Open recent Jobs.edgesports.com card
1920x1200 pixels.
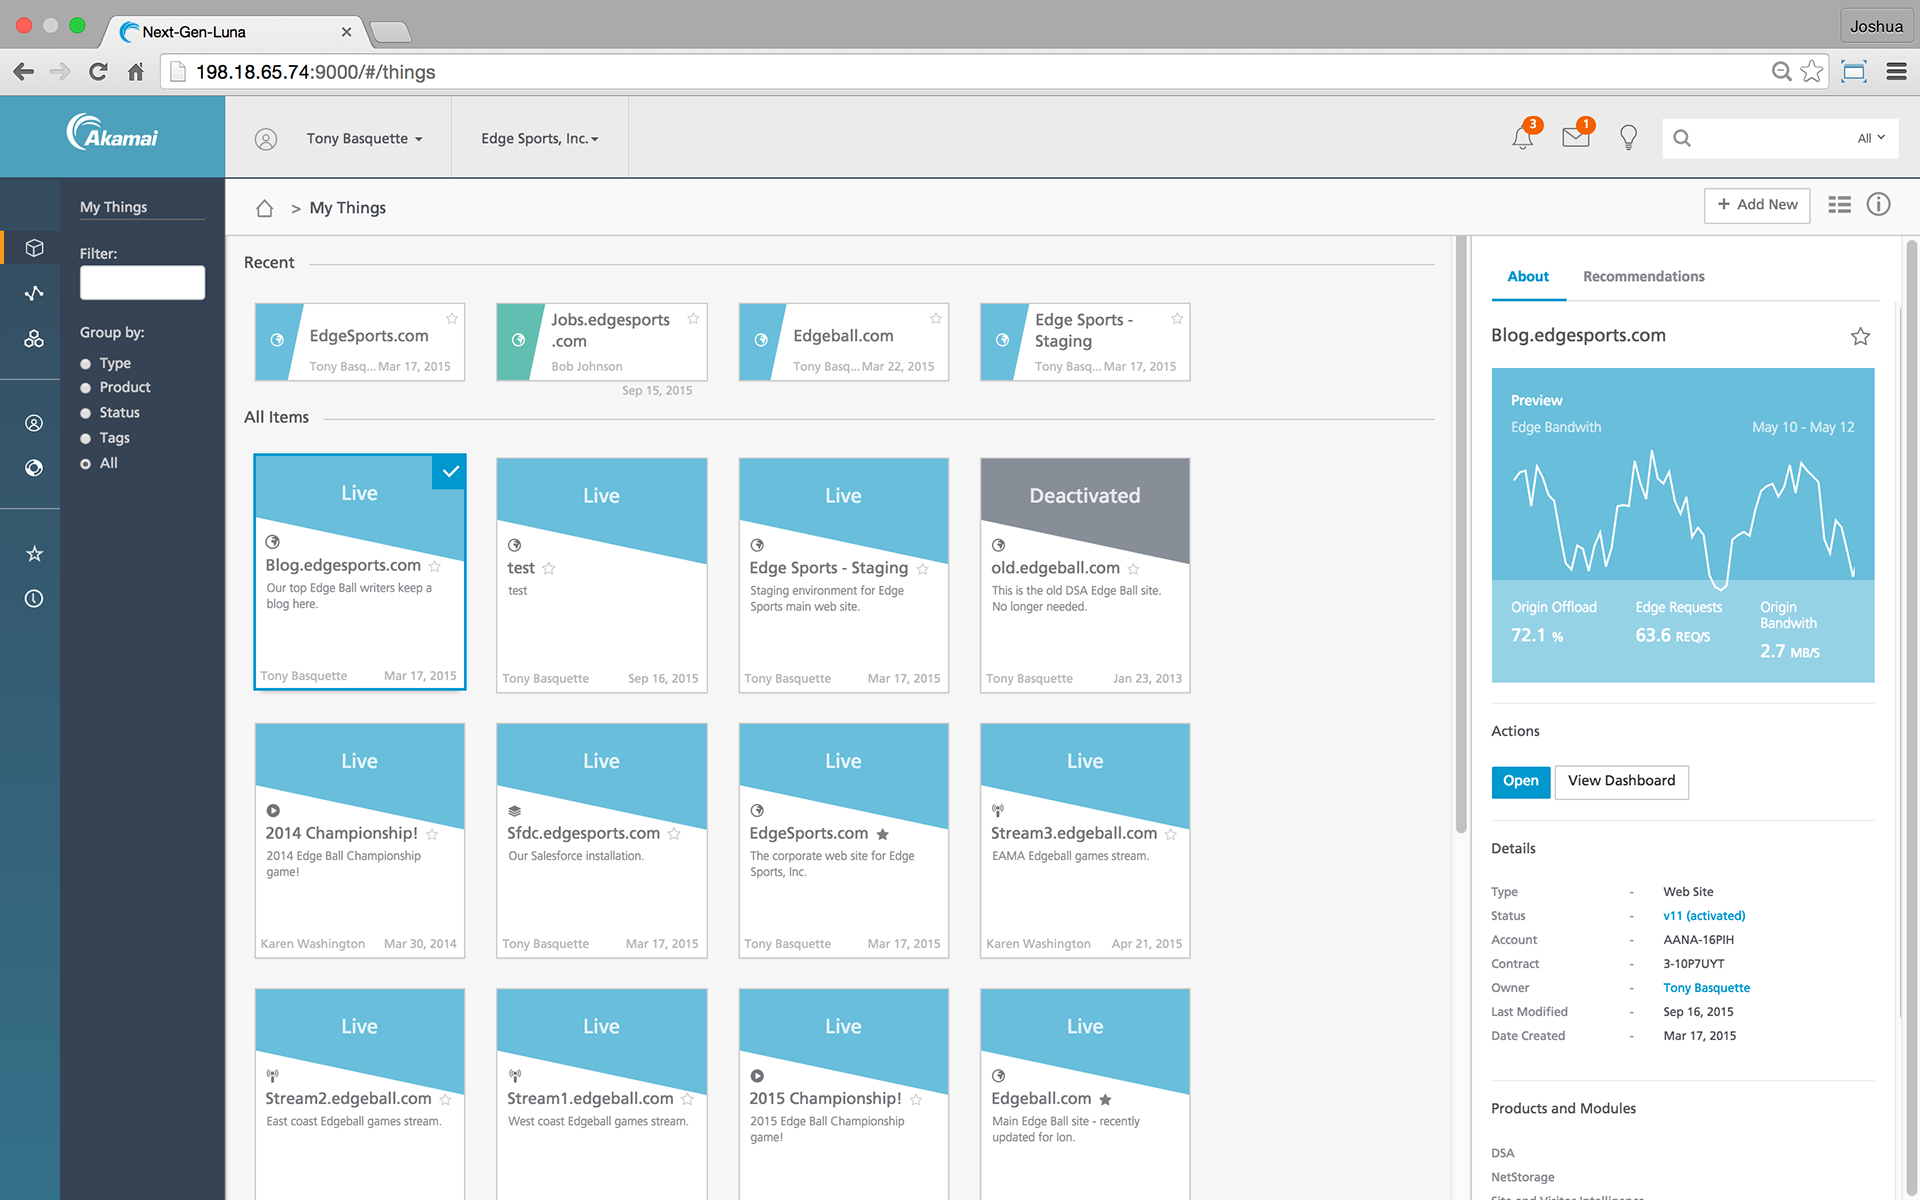(602, 342)
